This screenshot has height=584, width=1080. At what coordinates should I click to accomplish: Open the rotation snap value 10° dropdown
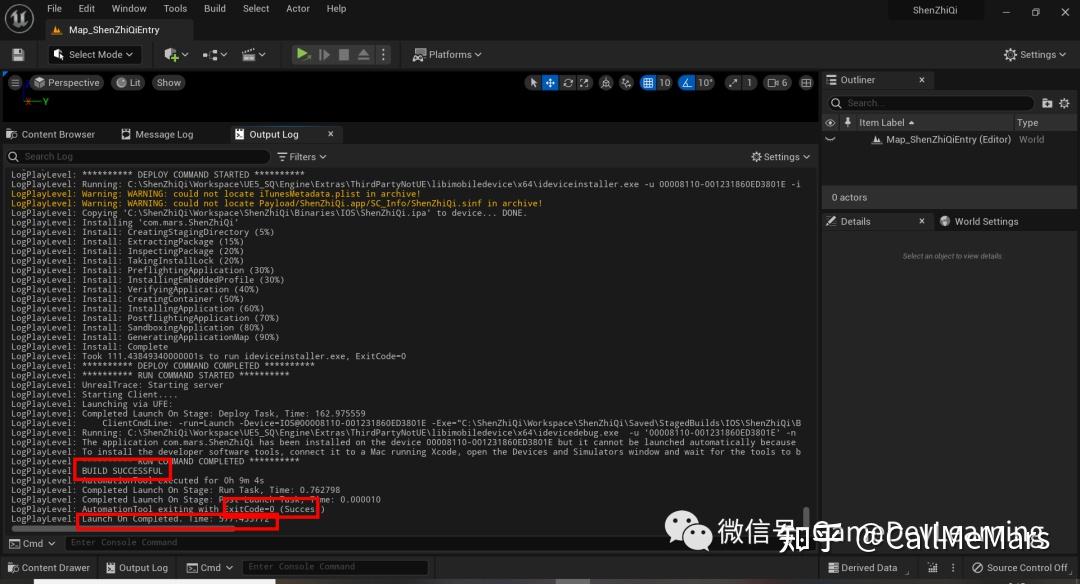tap(705, 83)
